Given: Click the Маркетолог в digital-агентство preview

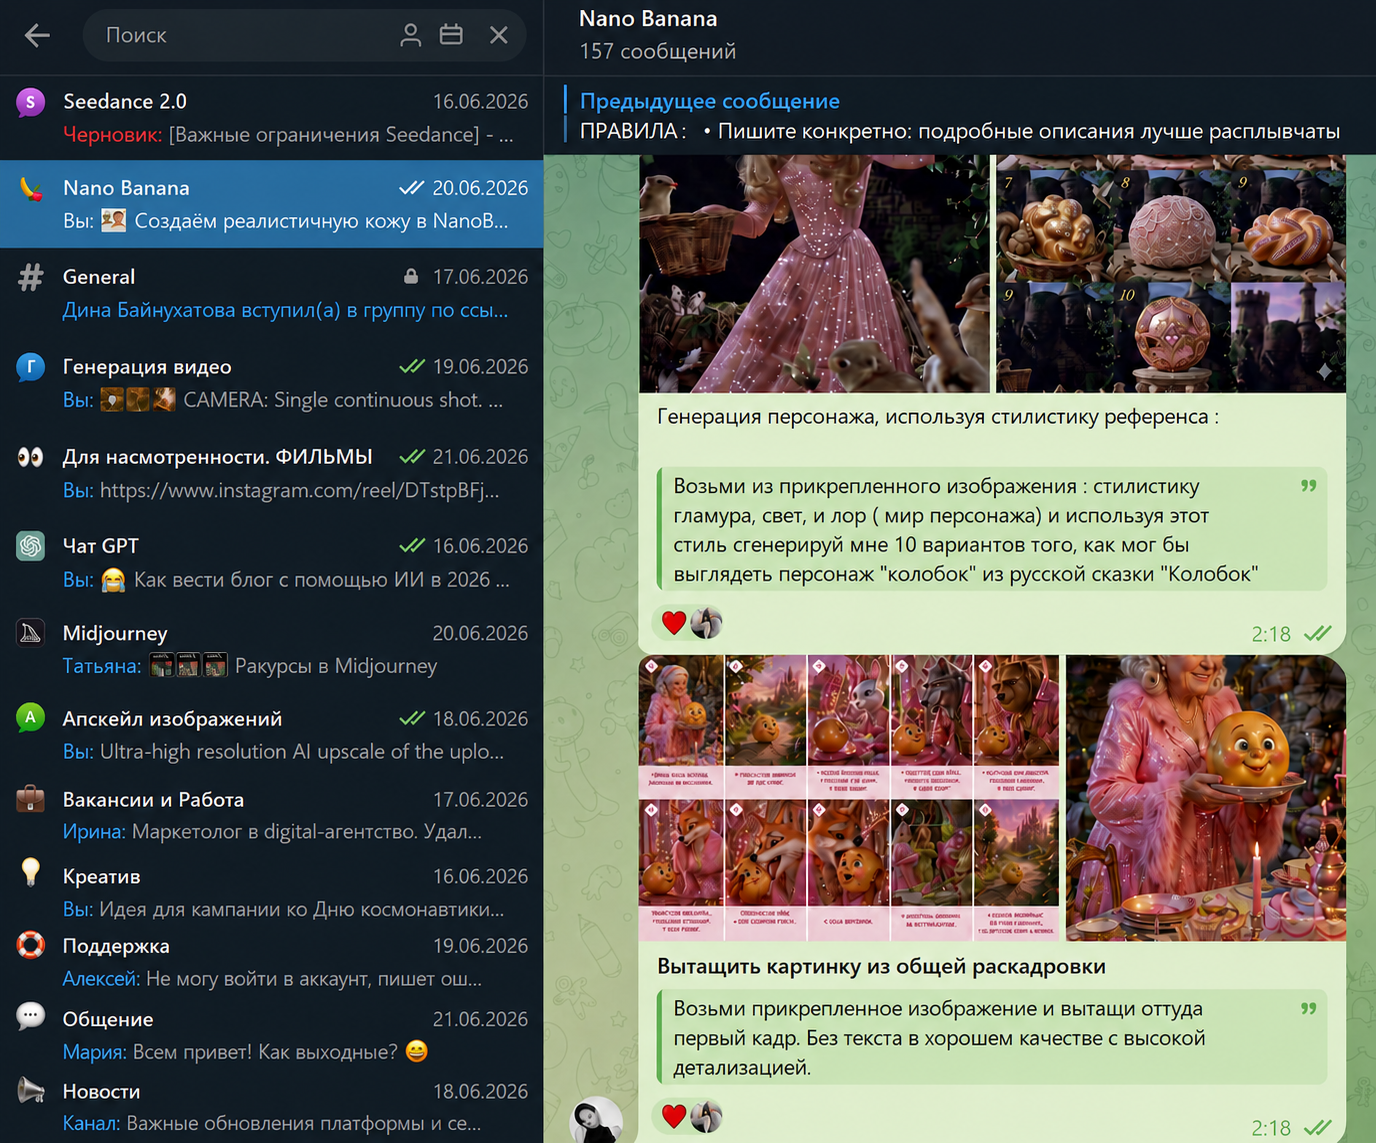Looking at the screenshot, I should point(307,831).
